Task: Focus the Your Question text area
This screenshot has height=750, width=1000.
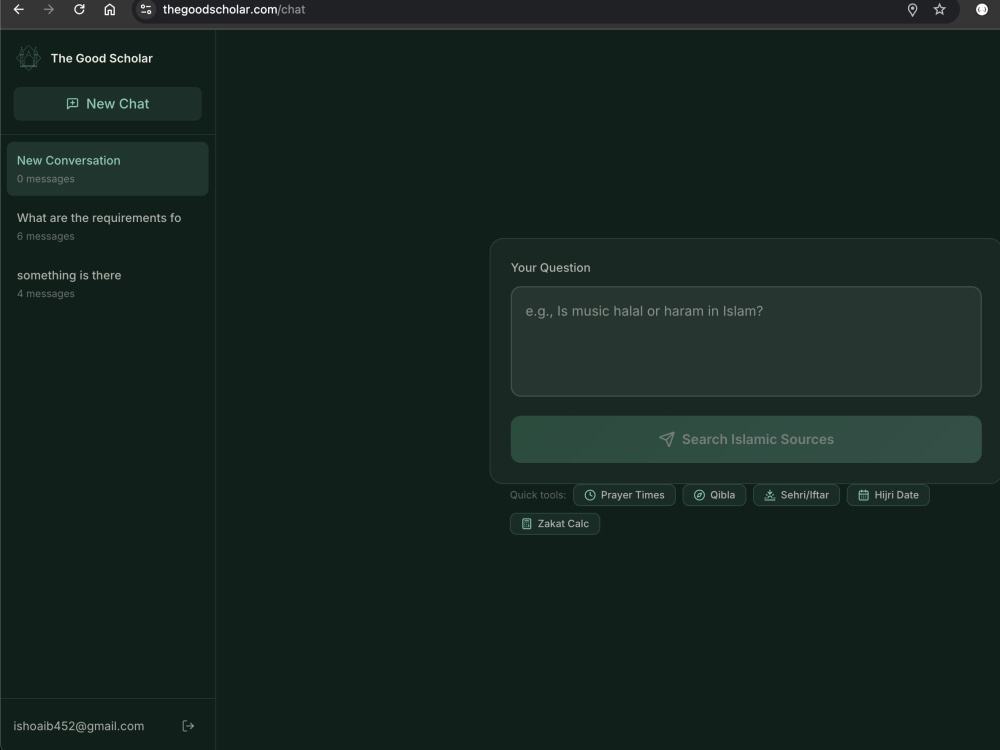Action: click(746, 342)
